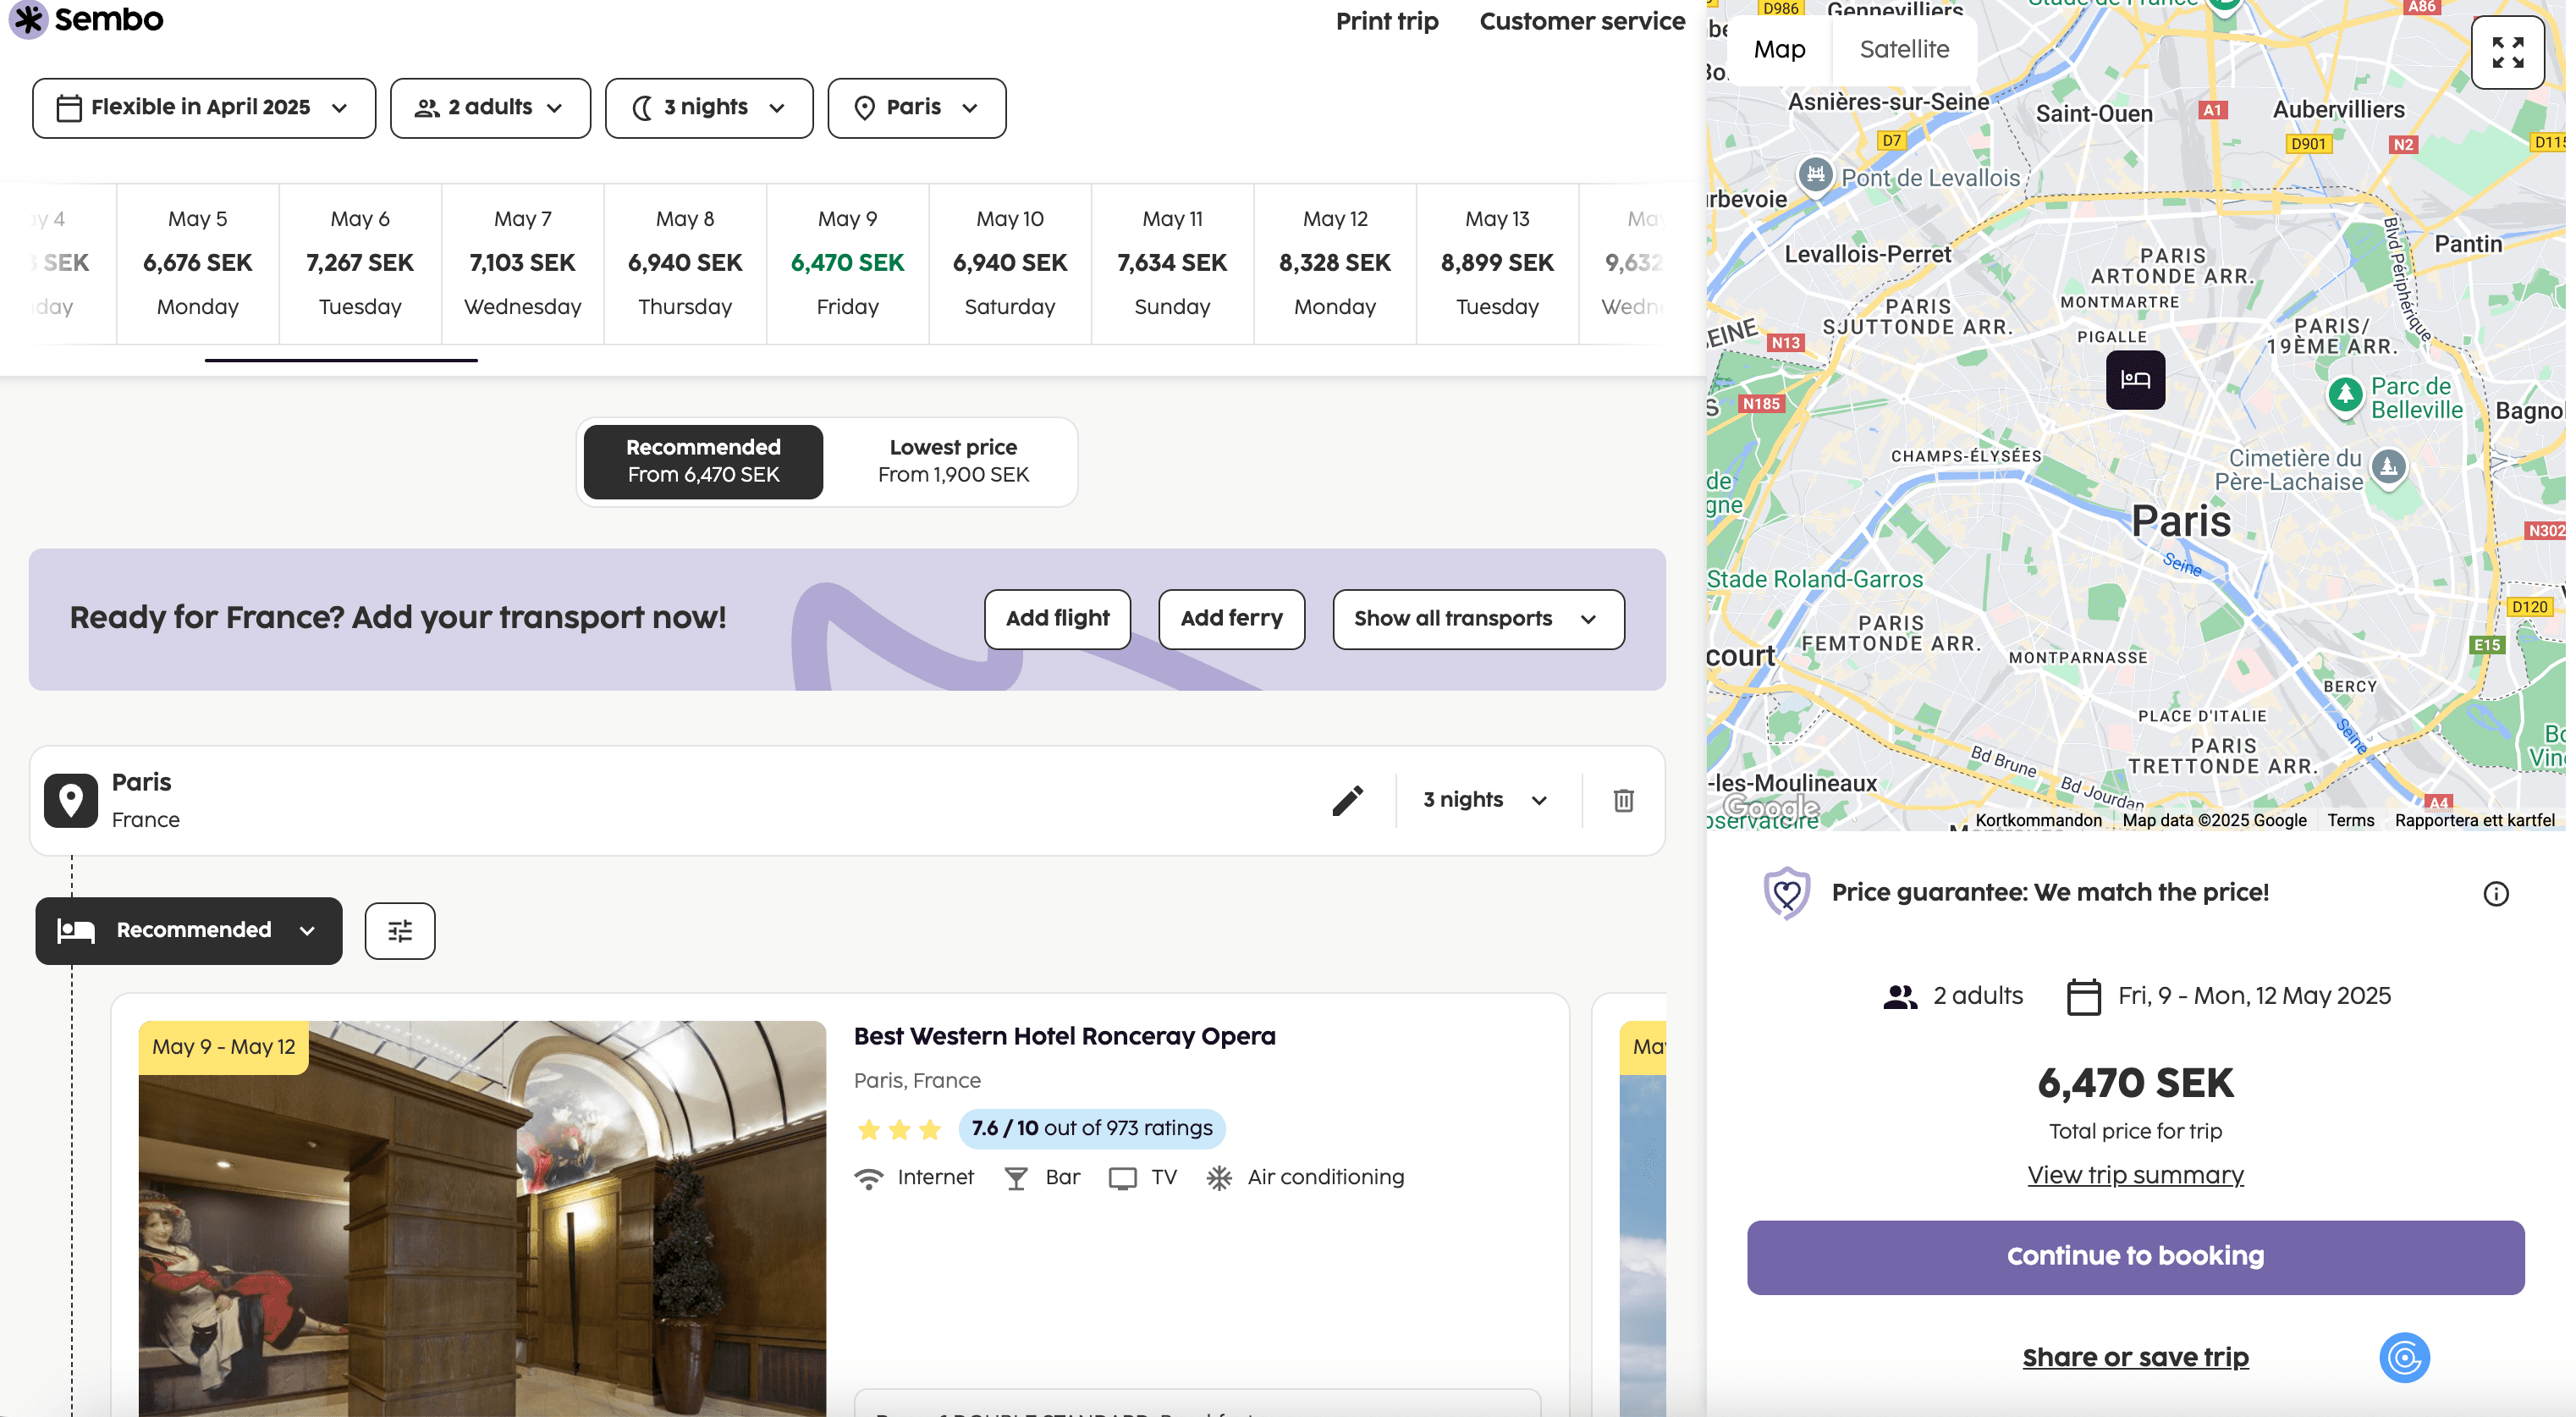Click the hotel bed marker on map
Screen dimensions: 2576x1417
point(2135,379)
